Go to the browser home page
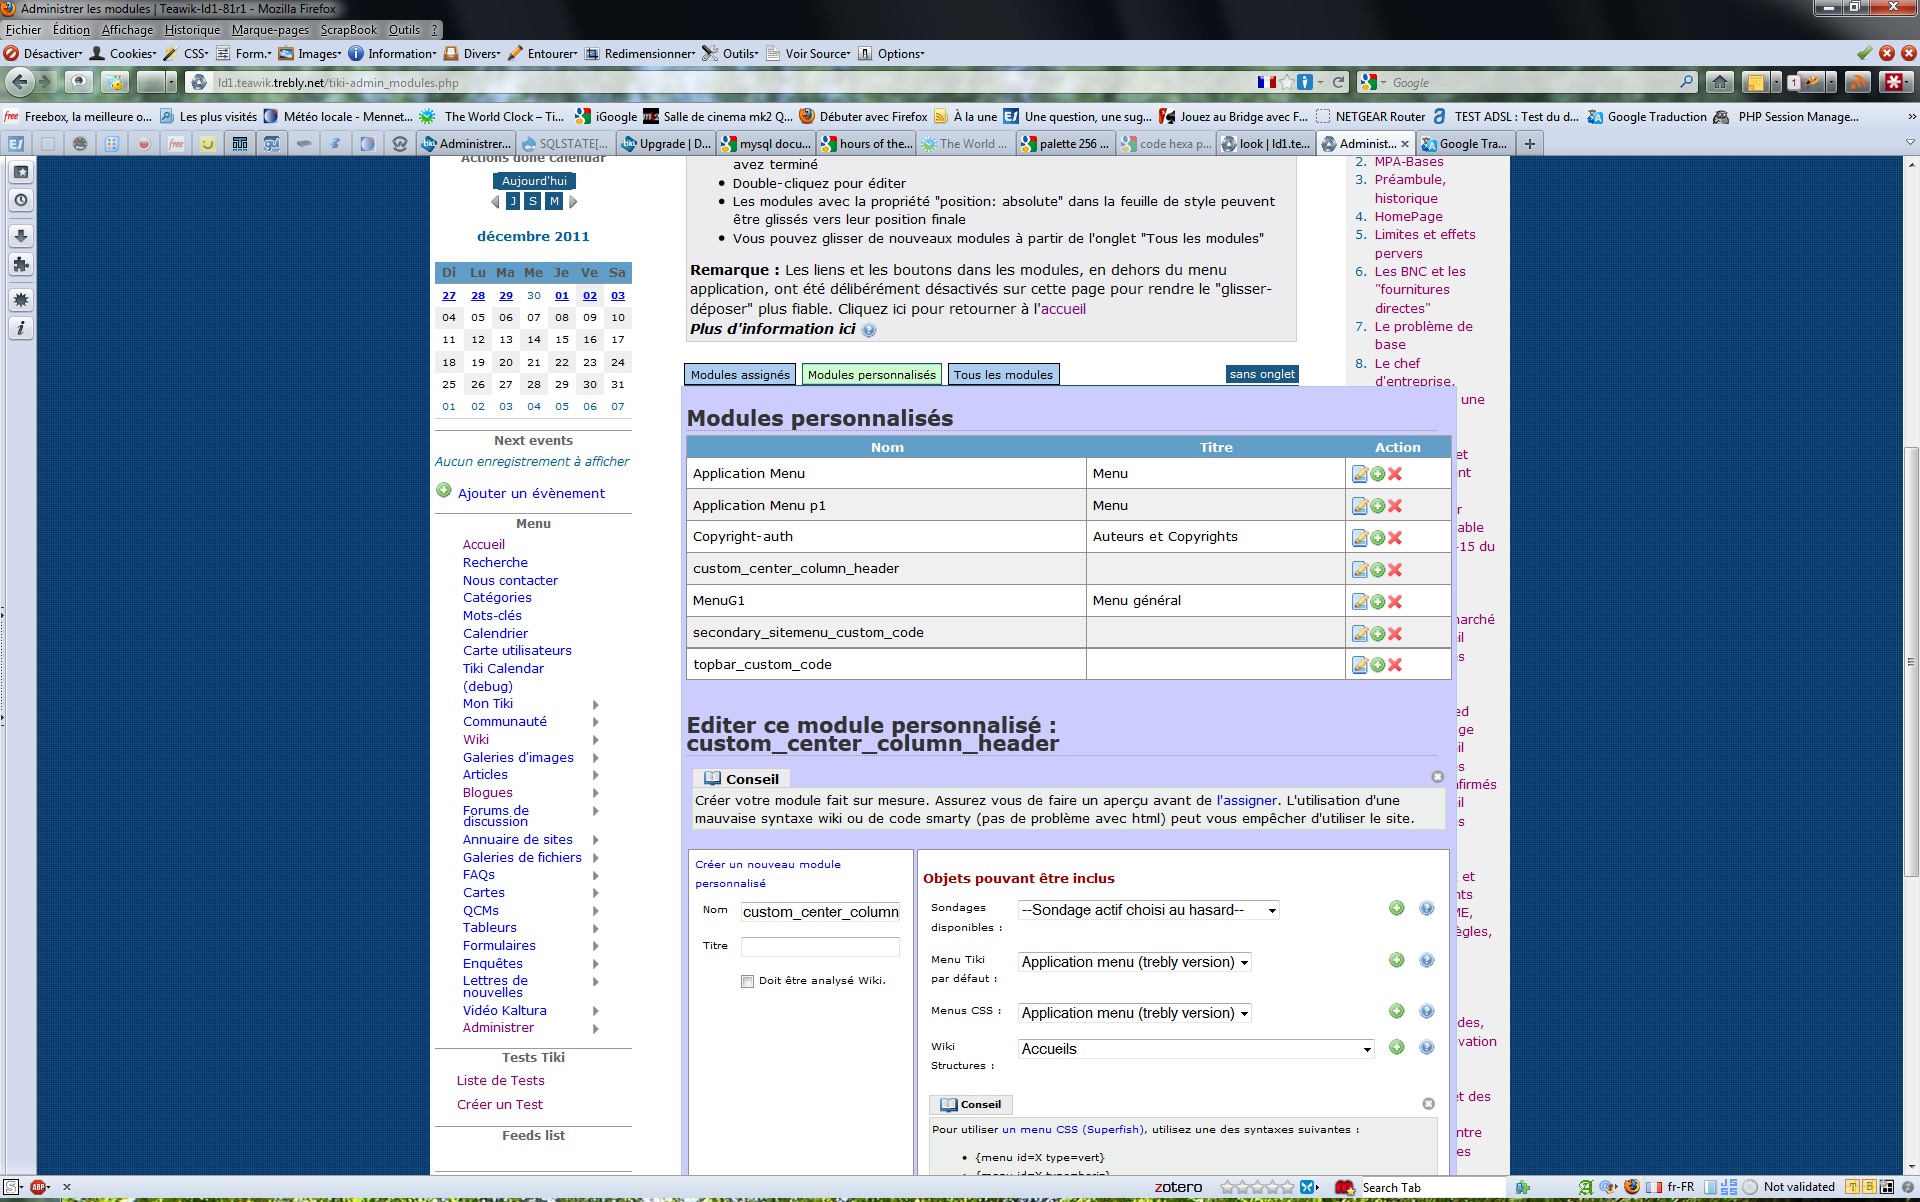This screenshot has width=1920, height=1202. [x=1720, y=82]
